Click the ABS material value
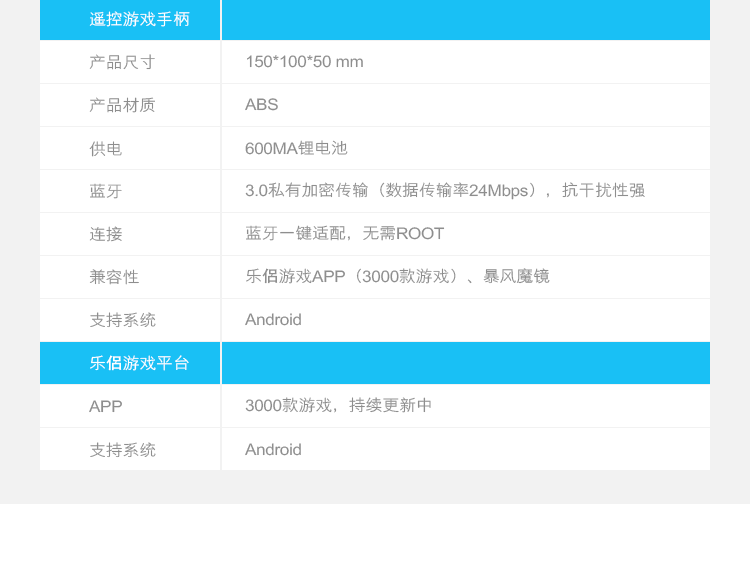The width and height of the screenshot is (750, 570). coord(261,105)
